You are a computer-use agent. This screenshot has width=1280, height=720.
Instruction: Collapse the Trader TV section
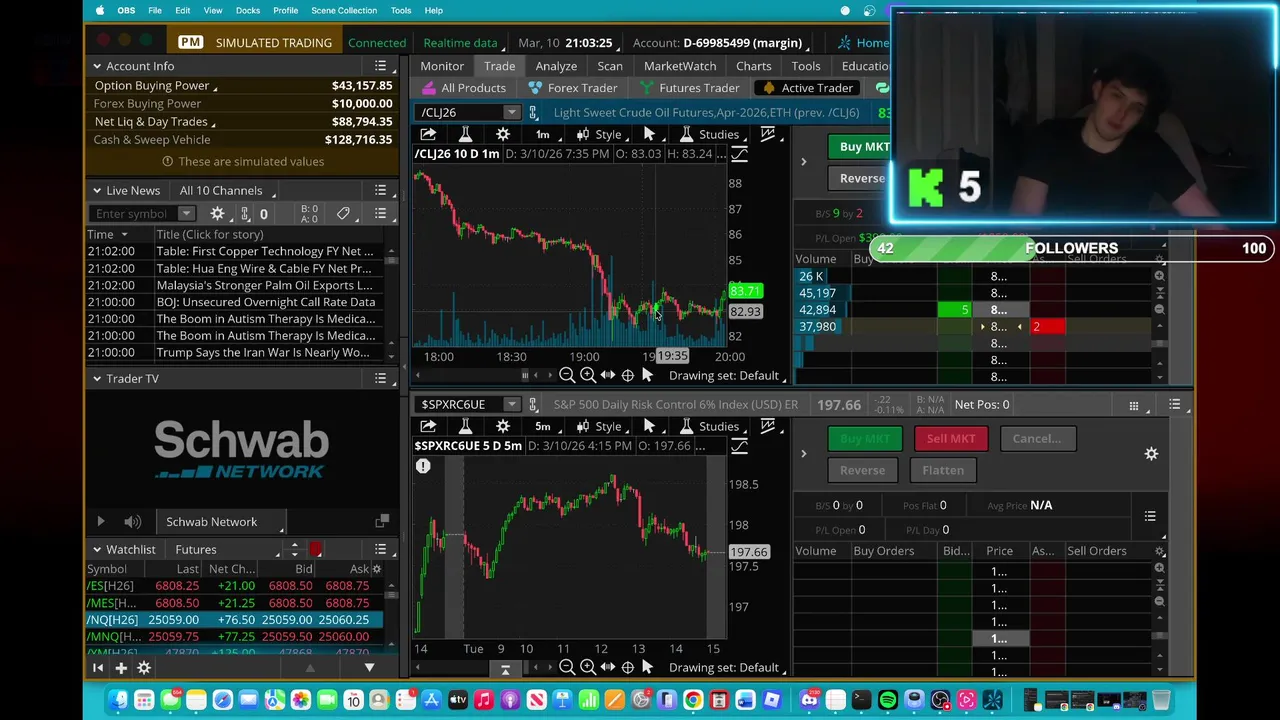[x=97, y=378]
